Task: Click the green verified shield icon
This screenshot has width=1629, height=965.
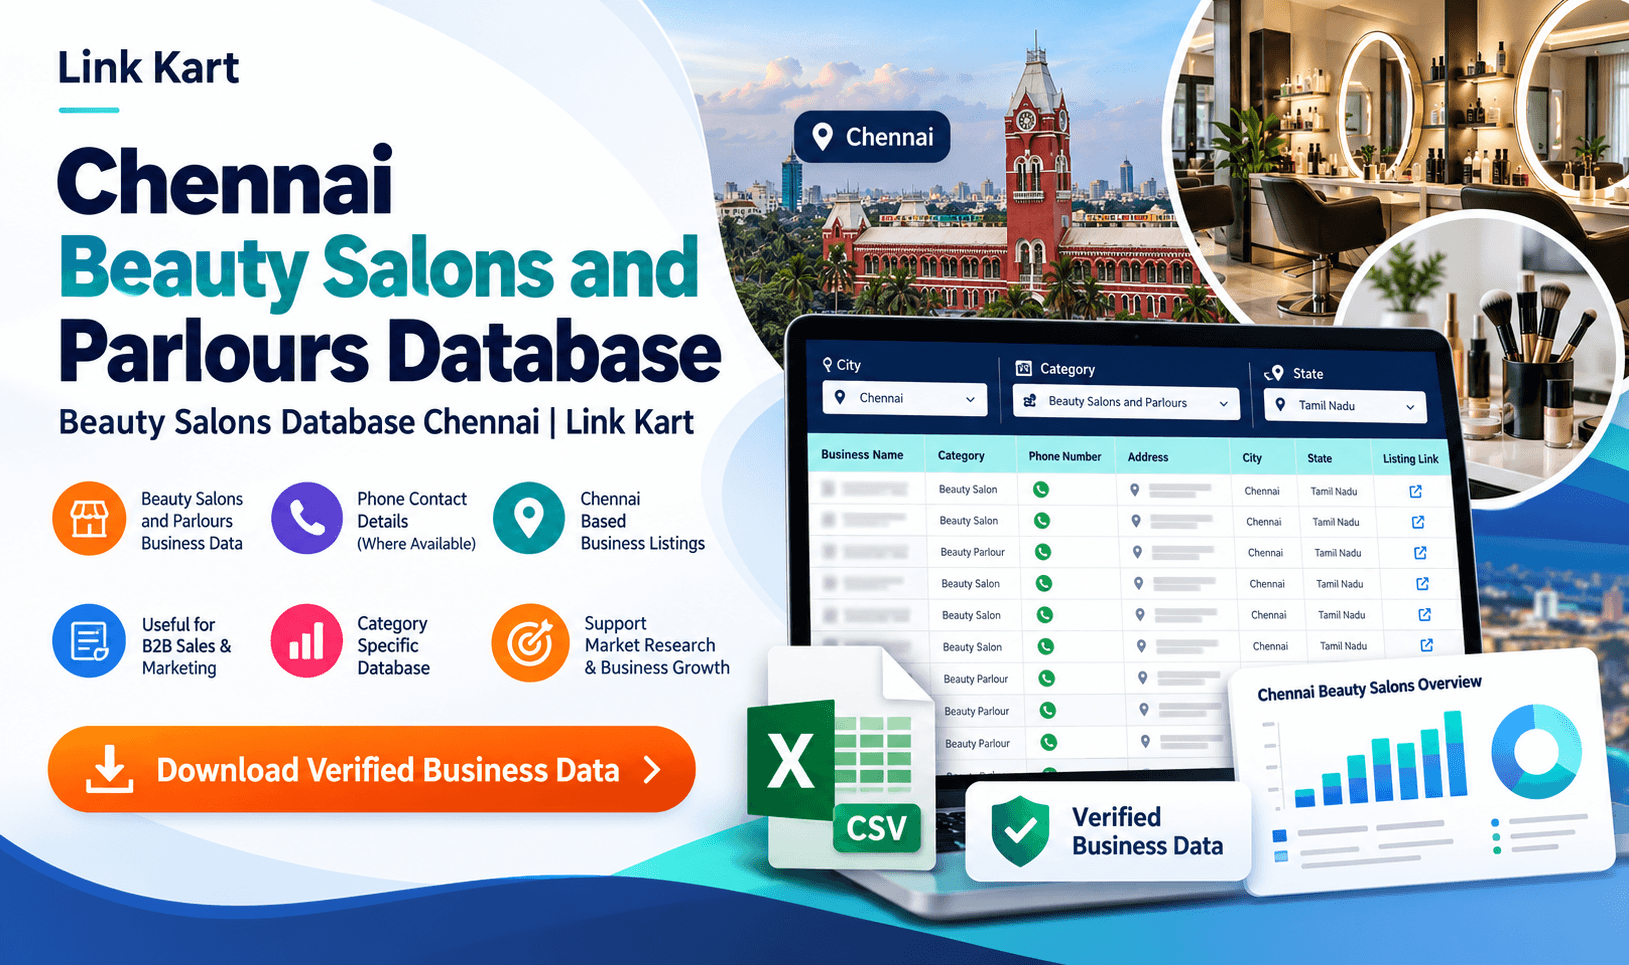Action: [1020, 831]
